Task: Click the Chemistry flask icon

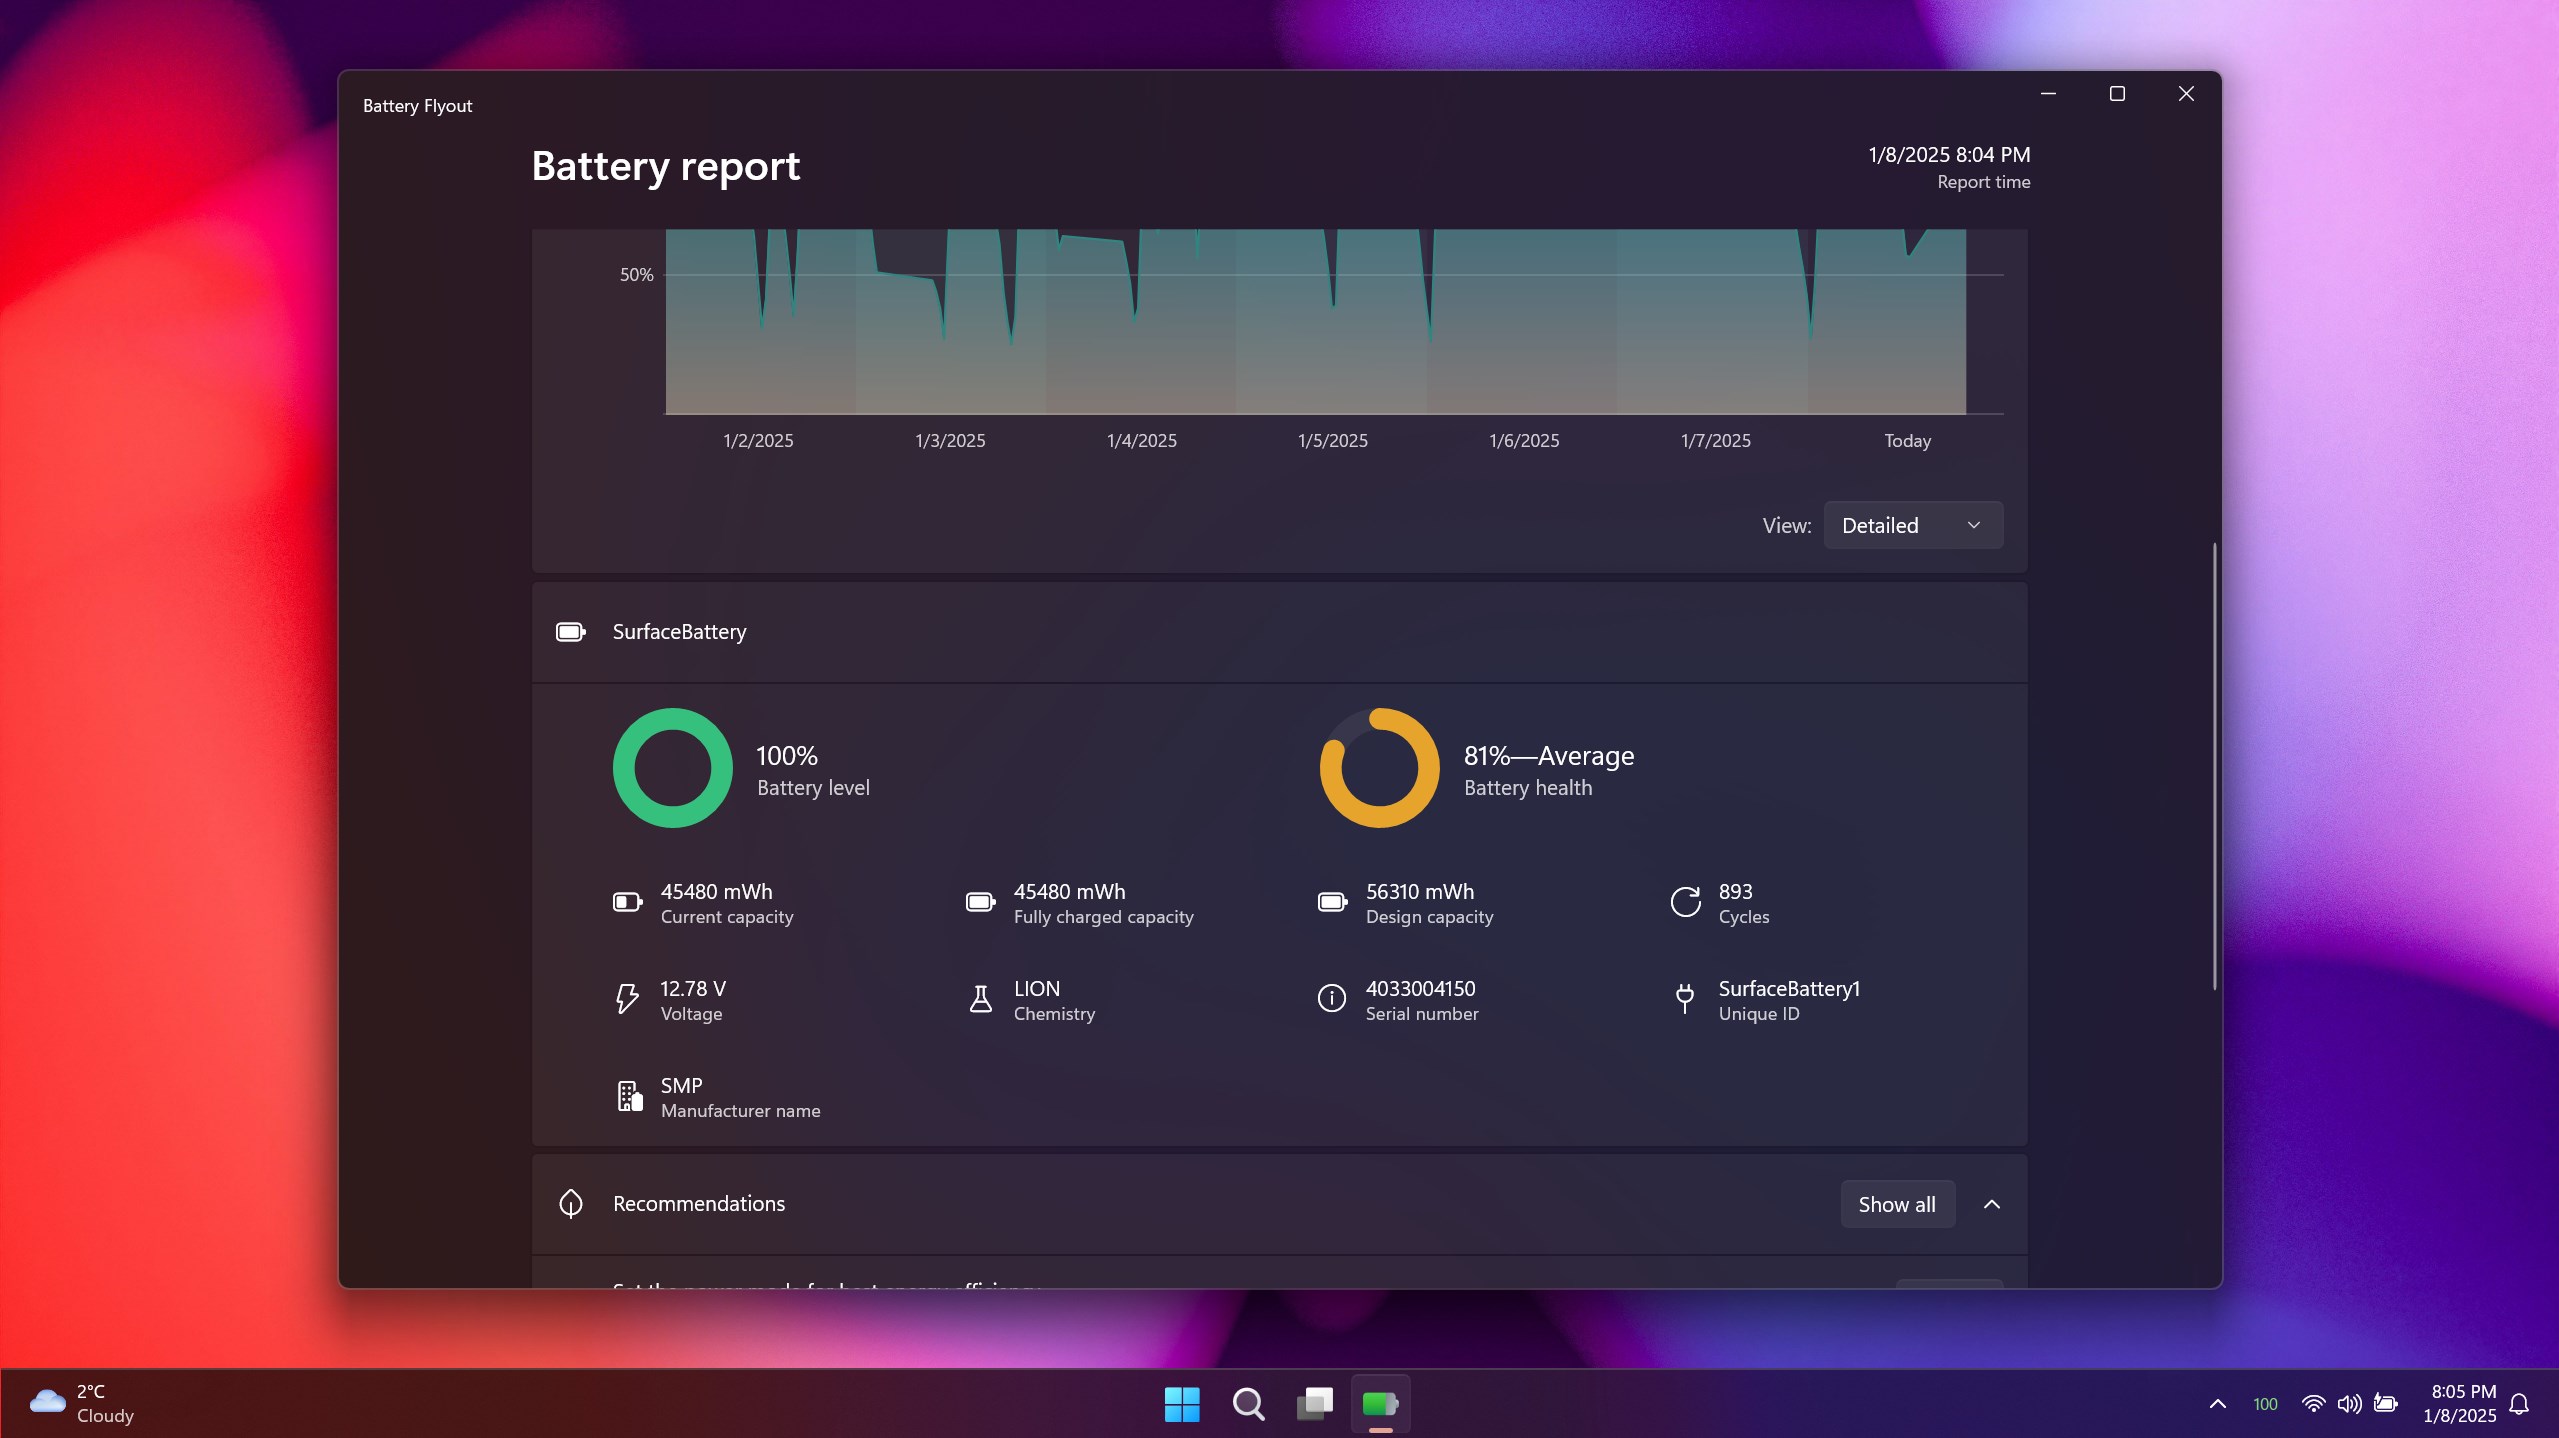Action: (x=980, y=999)
